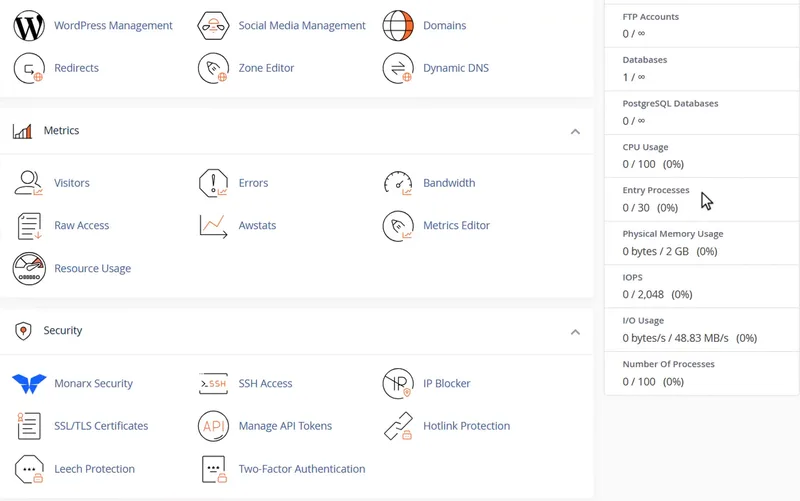800x501 pixels.
Task: Open the Two-Factor Authentication link
Action: click(x=302, y=469)
